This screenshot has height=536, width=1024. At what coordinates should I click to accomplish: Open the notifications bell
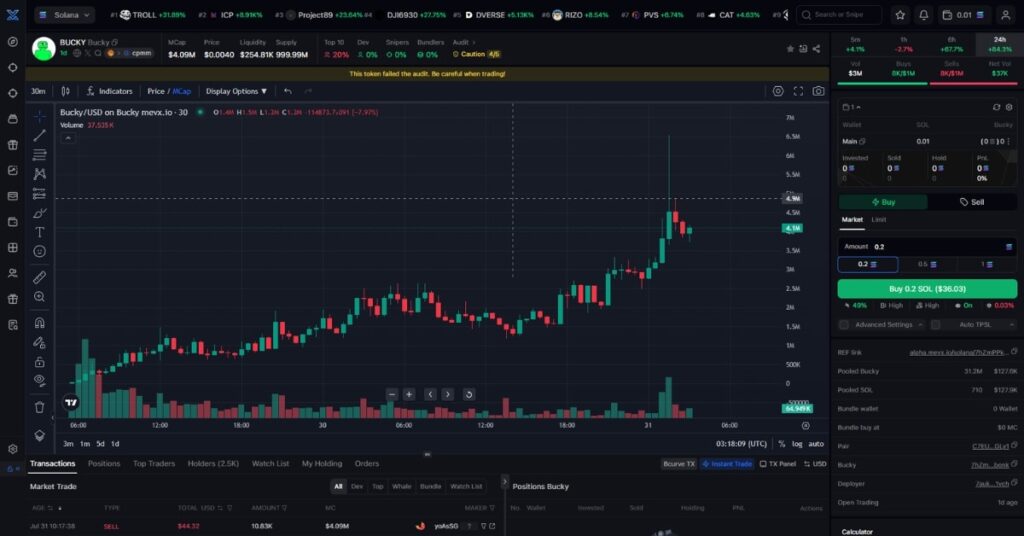coord(923,15)
